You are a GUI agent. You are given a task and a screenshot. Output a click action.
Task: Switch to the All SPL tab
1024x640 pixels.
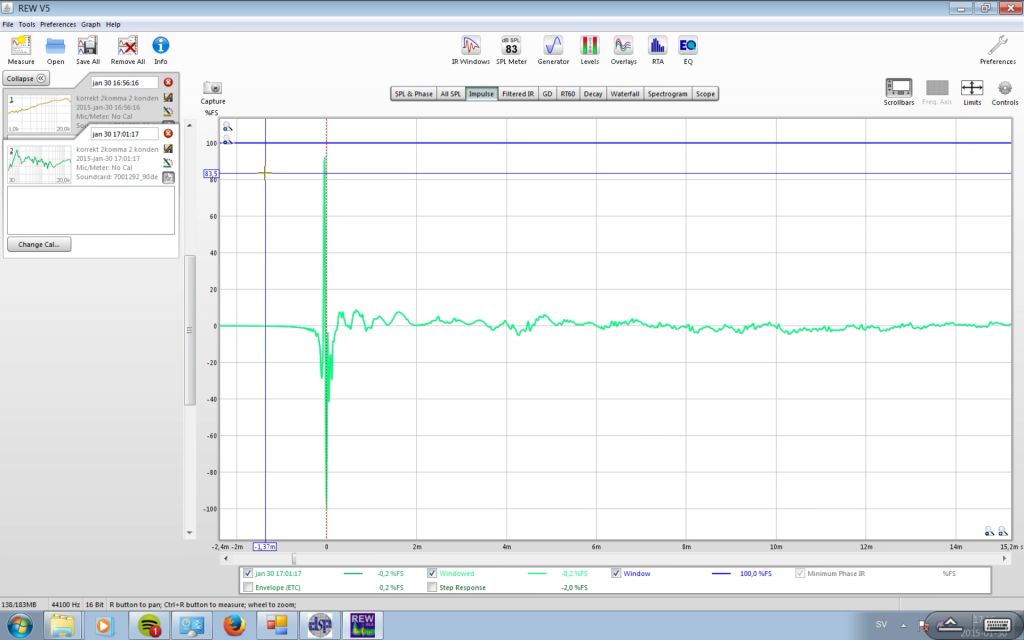point(450,94)
